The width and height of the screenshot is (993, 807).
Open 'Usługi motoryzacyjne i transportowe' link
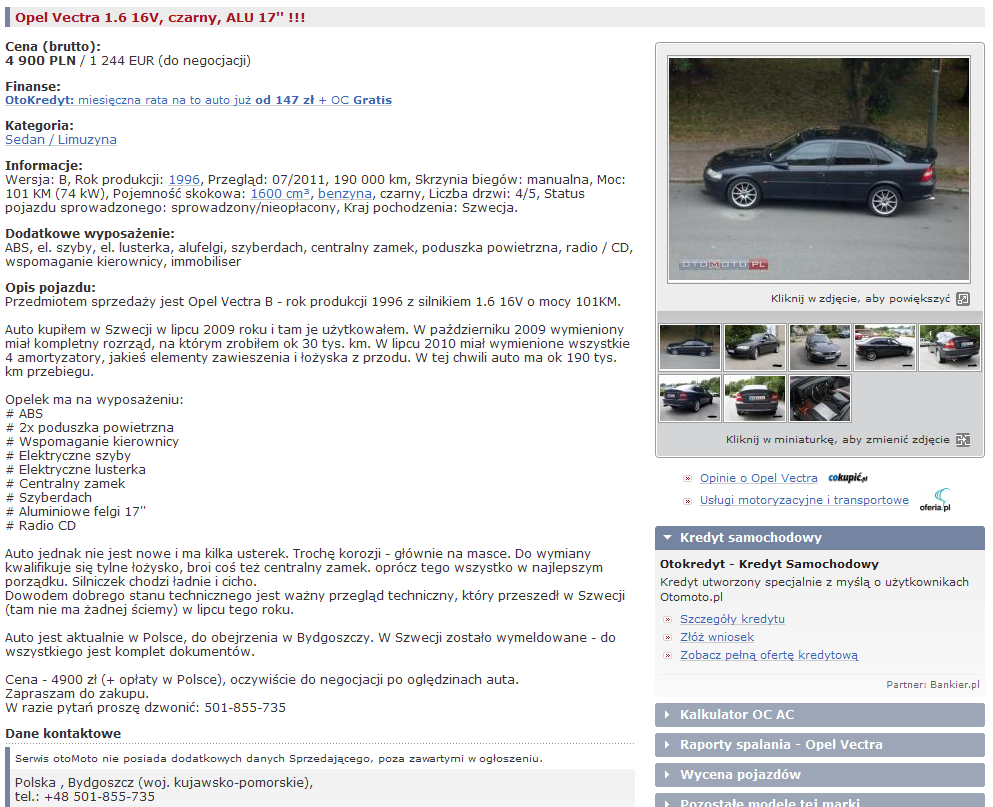pyautogui.click(x=804, y=500)
